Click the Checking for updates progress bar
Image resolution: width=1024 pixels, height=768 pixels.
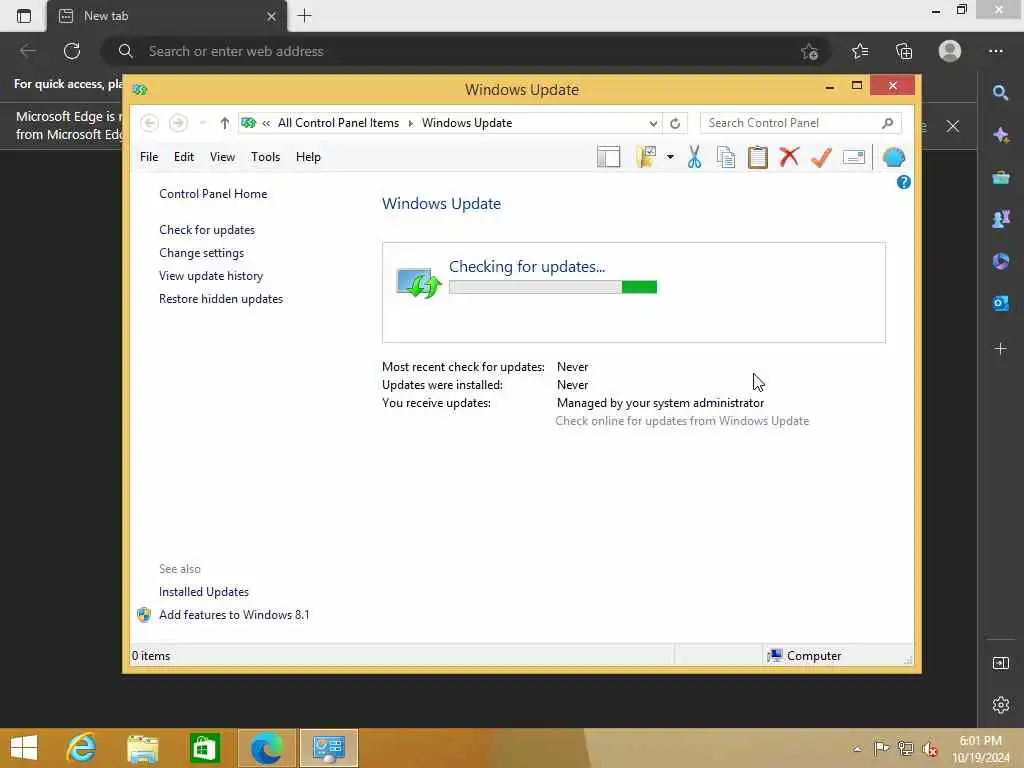[552, 287]
